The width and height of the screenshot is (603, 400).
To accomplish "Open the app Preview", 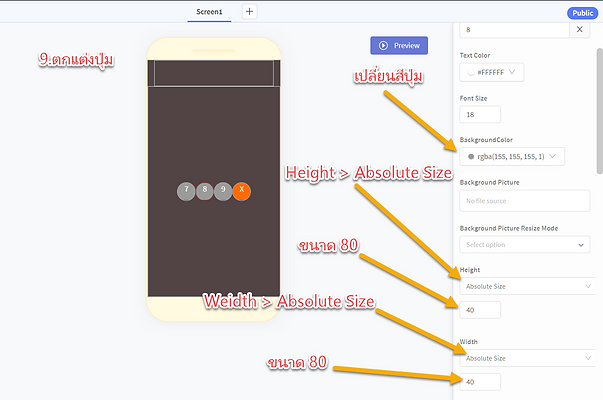I will pos(399,45).
